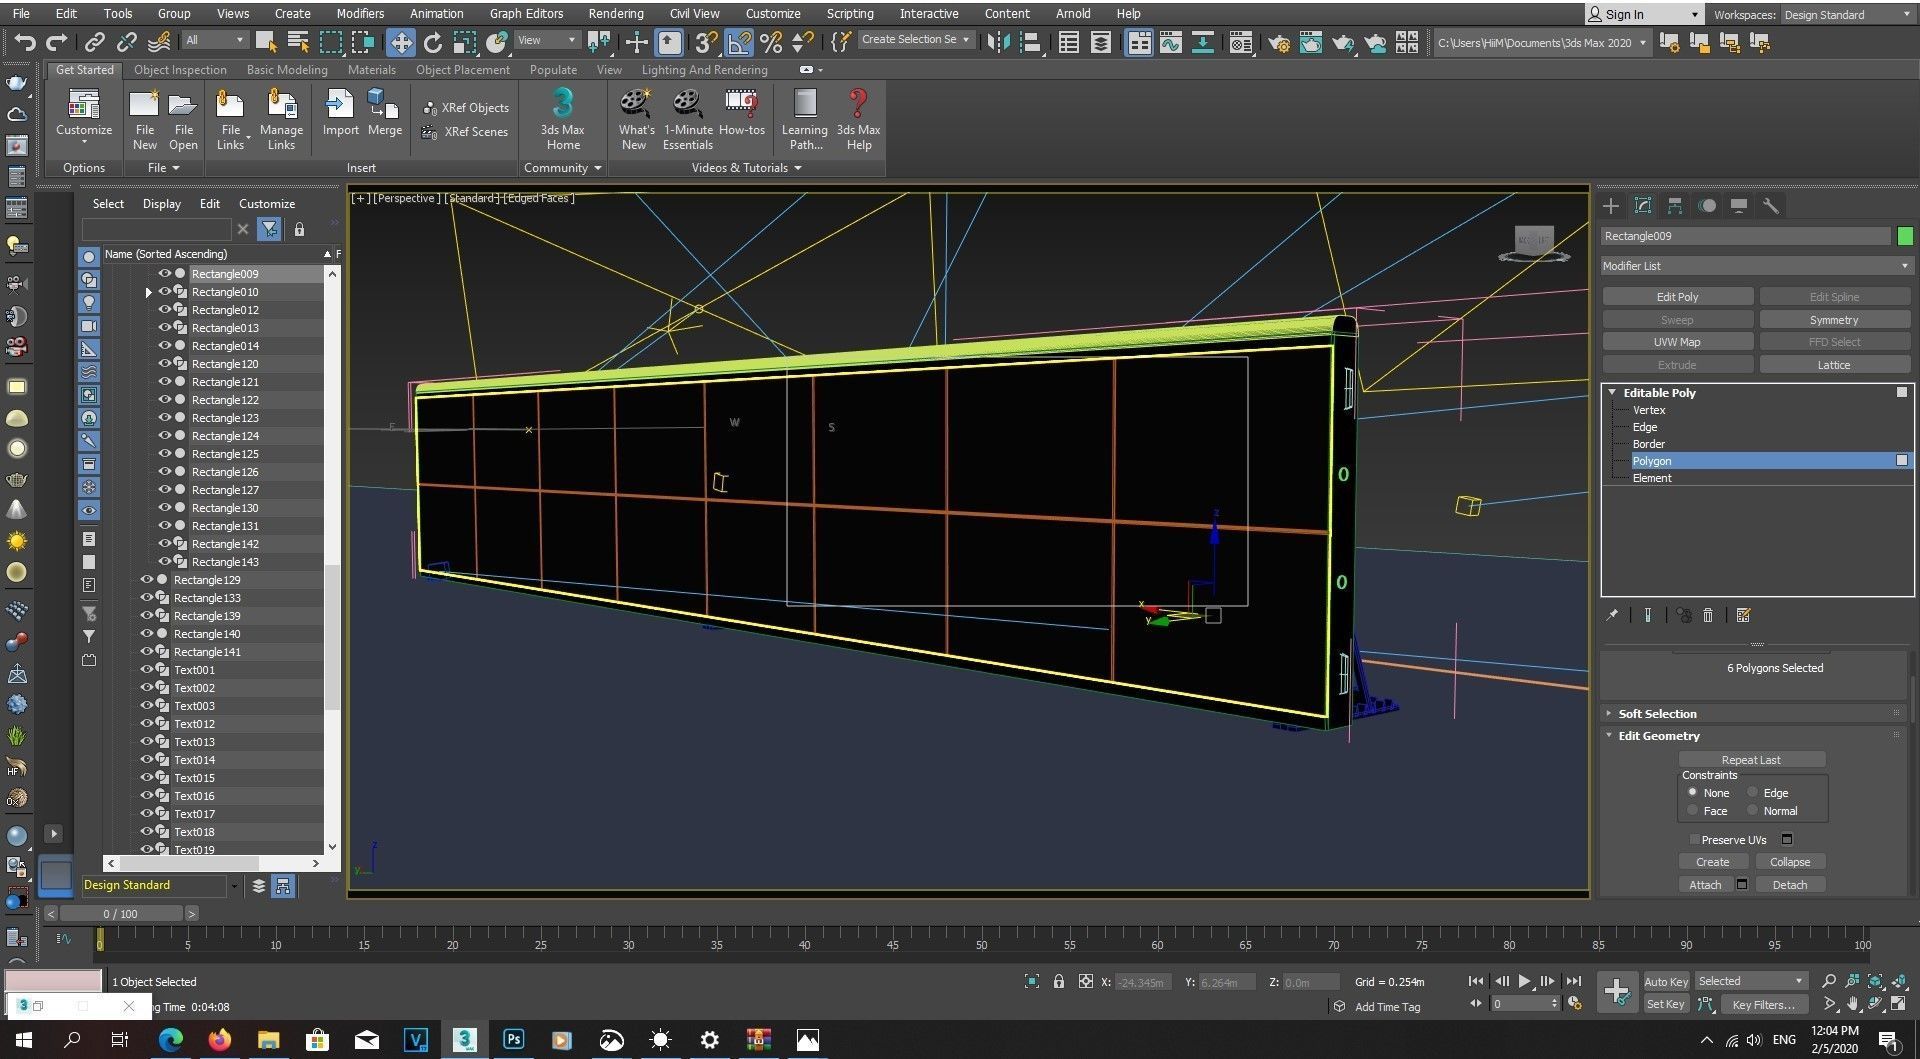1920x1059 pixels.
Task: Apply the Symmetry modifier button
Action: coord(1834,320)
